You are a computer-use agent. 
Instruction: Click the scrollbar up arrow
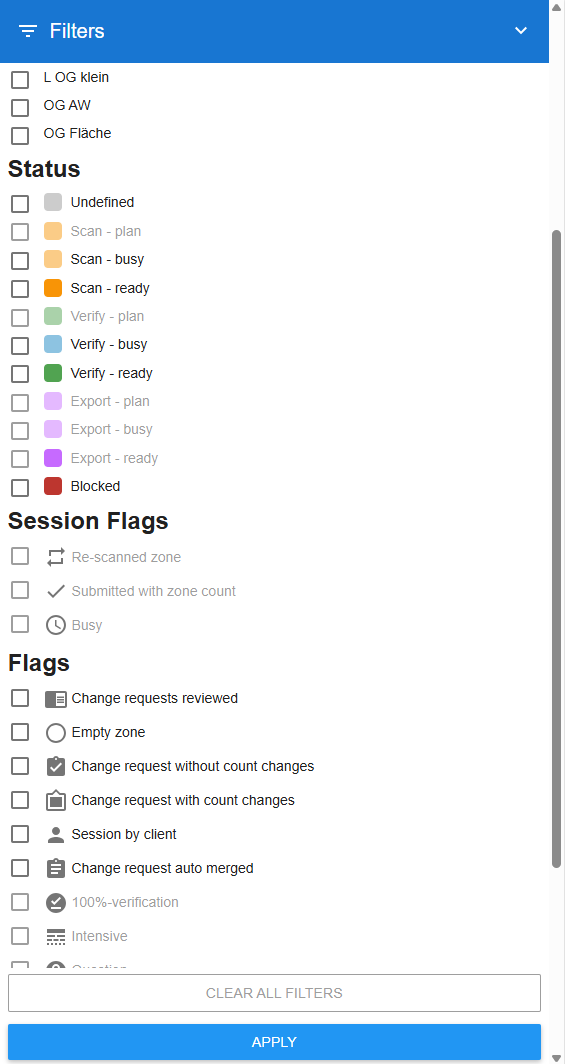click(x=557, y=5)
